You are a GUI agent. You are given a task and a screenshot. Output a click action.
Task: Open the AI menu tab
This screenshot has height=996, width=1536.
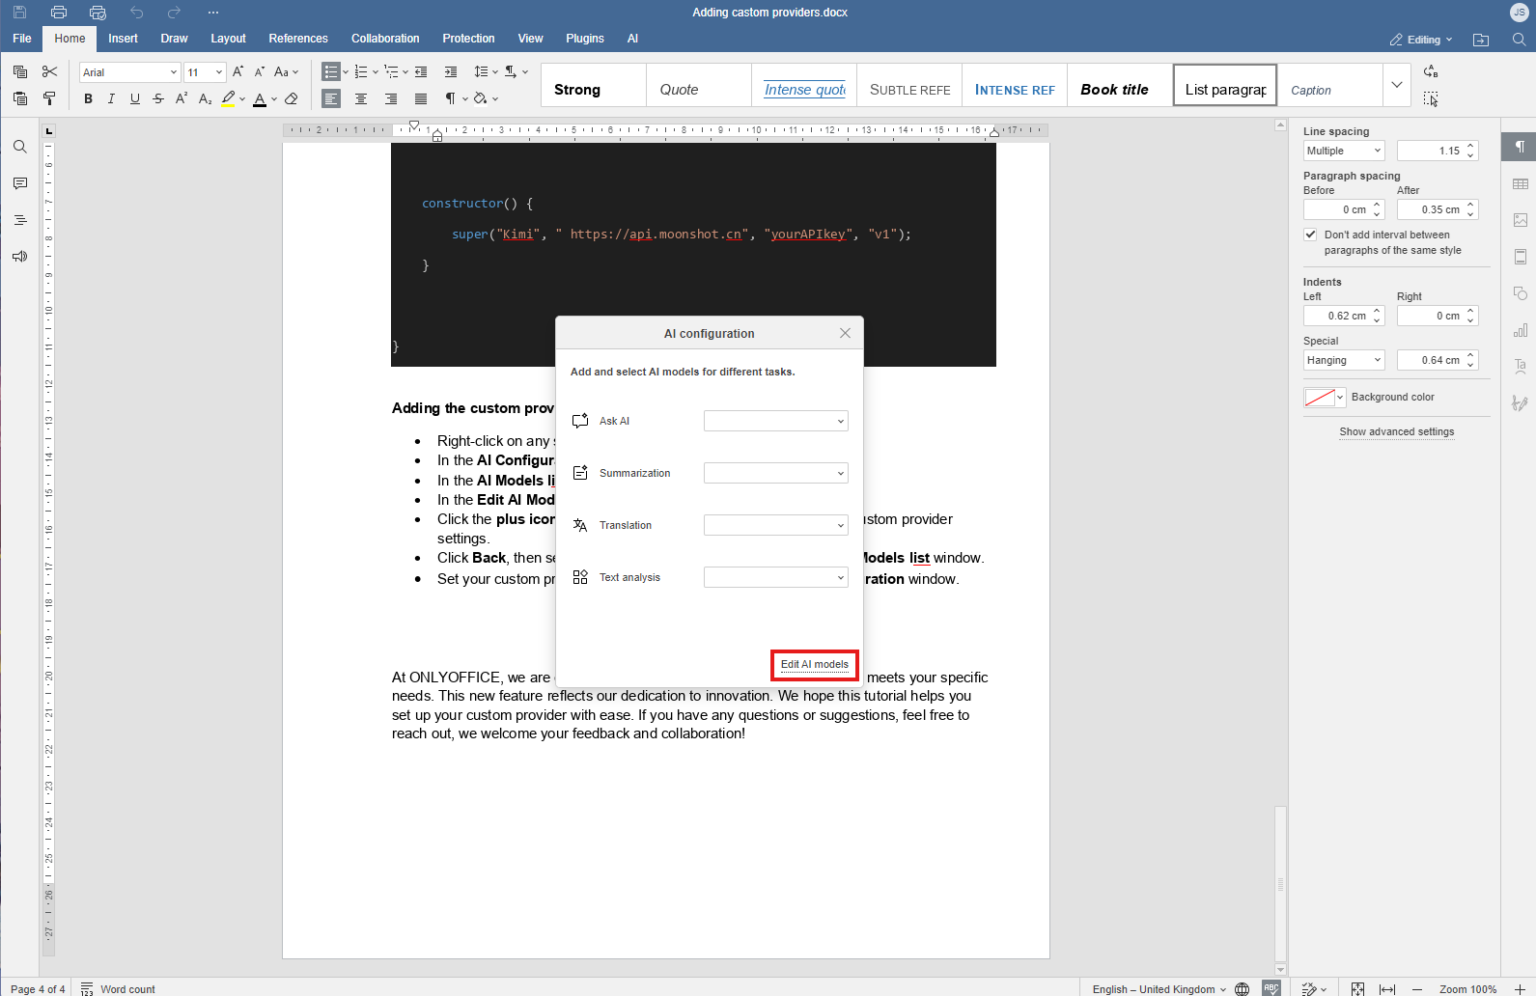coord(632,38)
